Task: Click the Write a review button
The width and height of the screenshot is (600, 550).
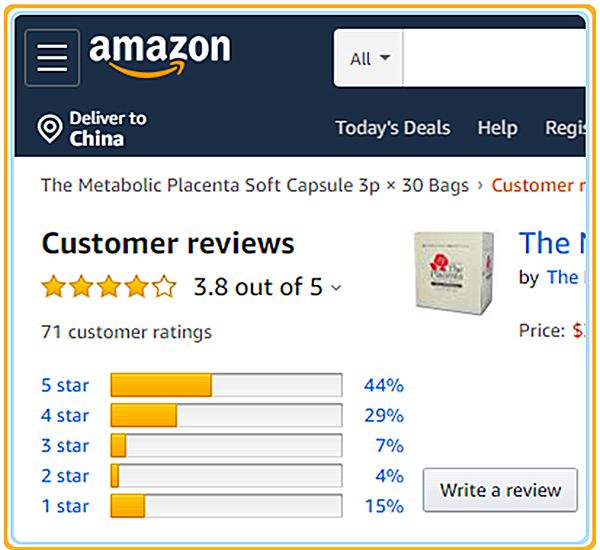Action: (x=500, y=490)
